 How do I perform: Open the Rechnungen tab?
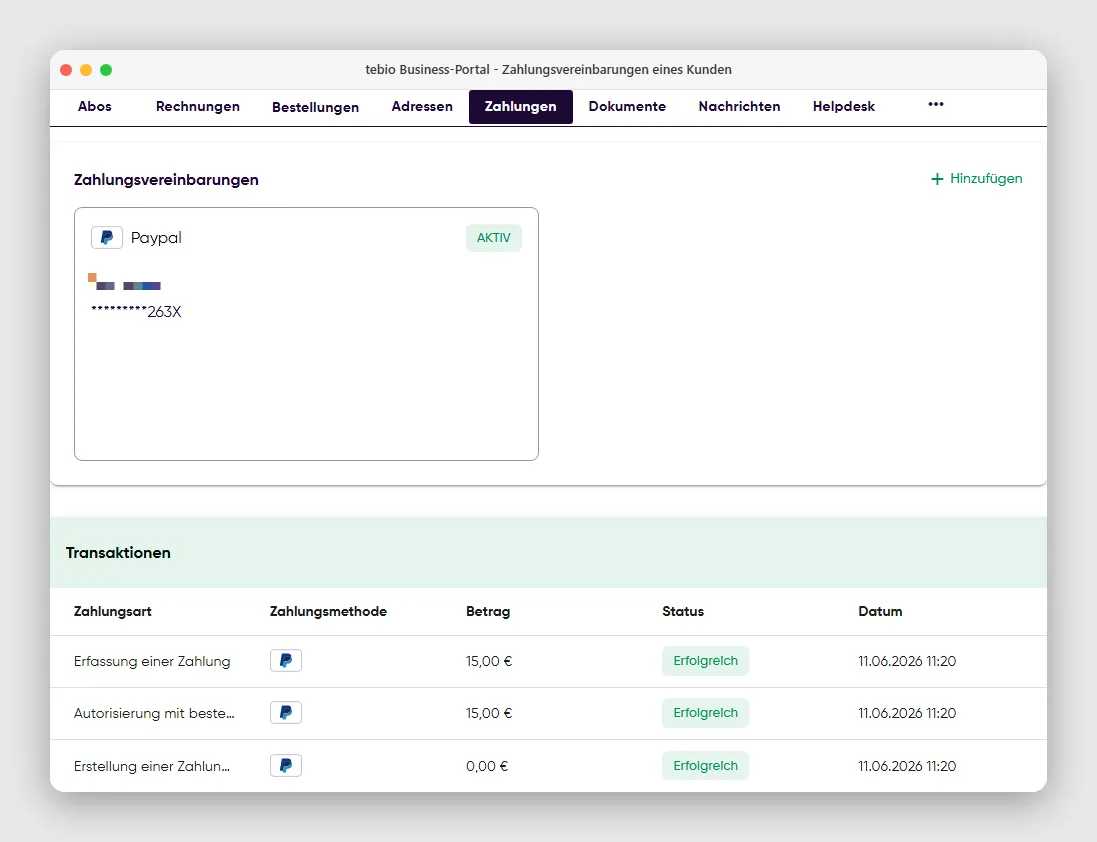tap(197, 106)
